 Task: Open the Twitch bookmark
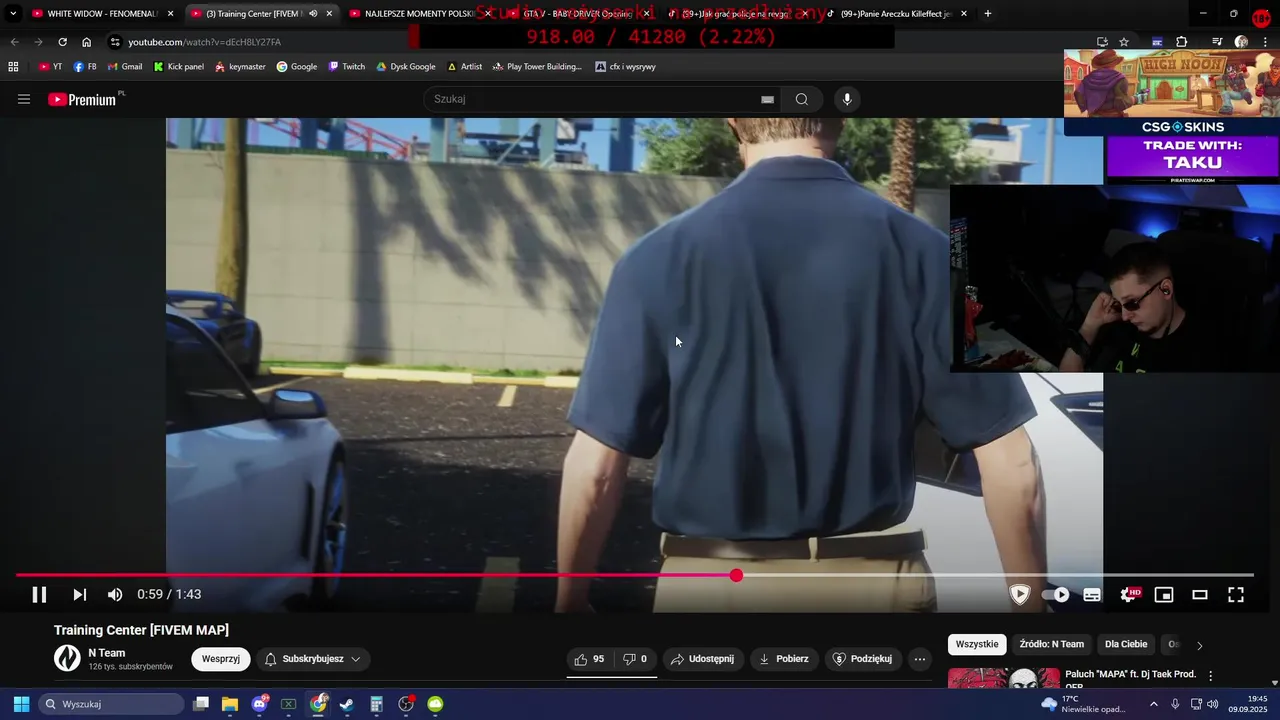click(347, 67)
